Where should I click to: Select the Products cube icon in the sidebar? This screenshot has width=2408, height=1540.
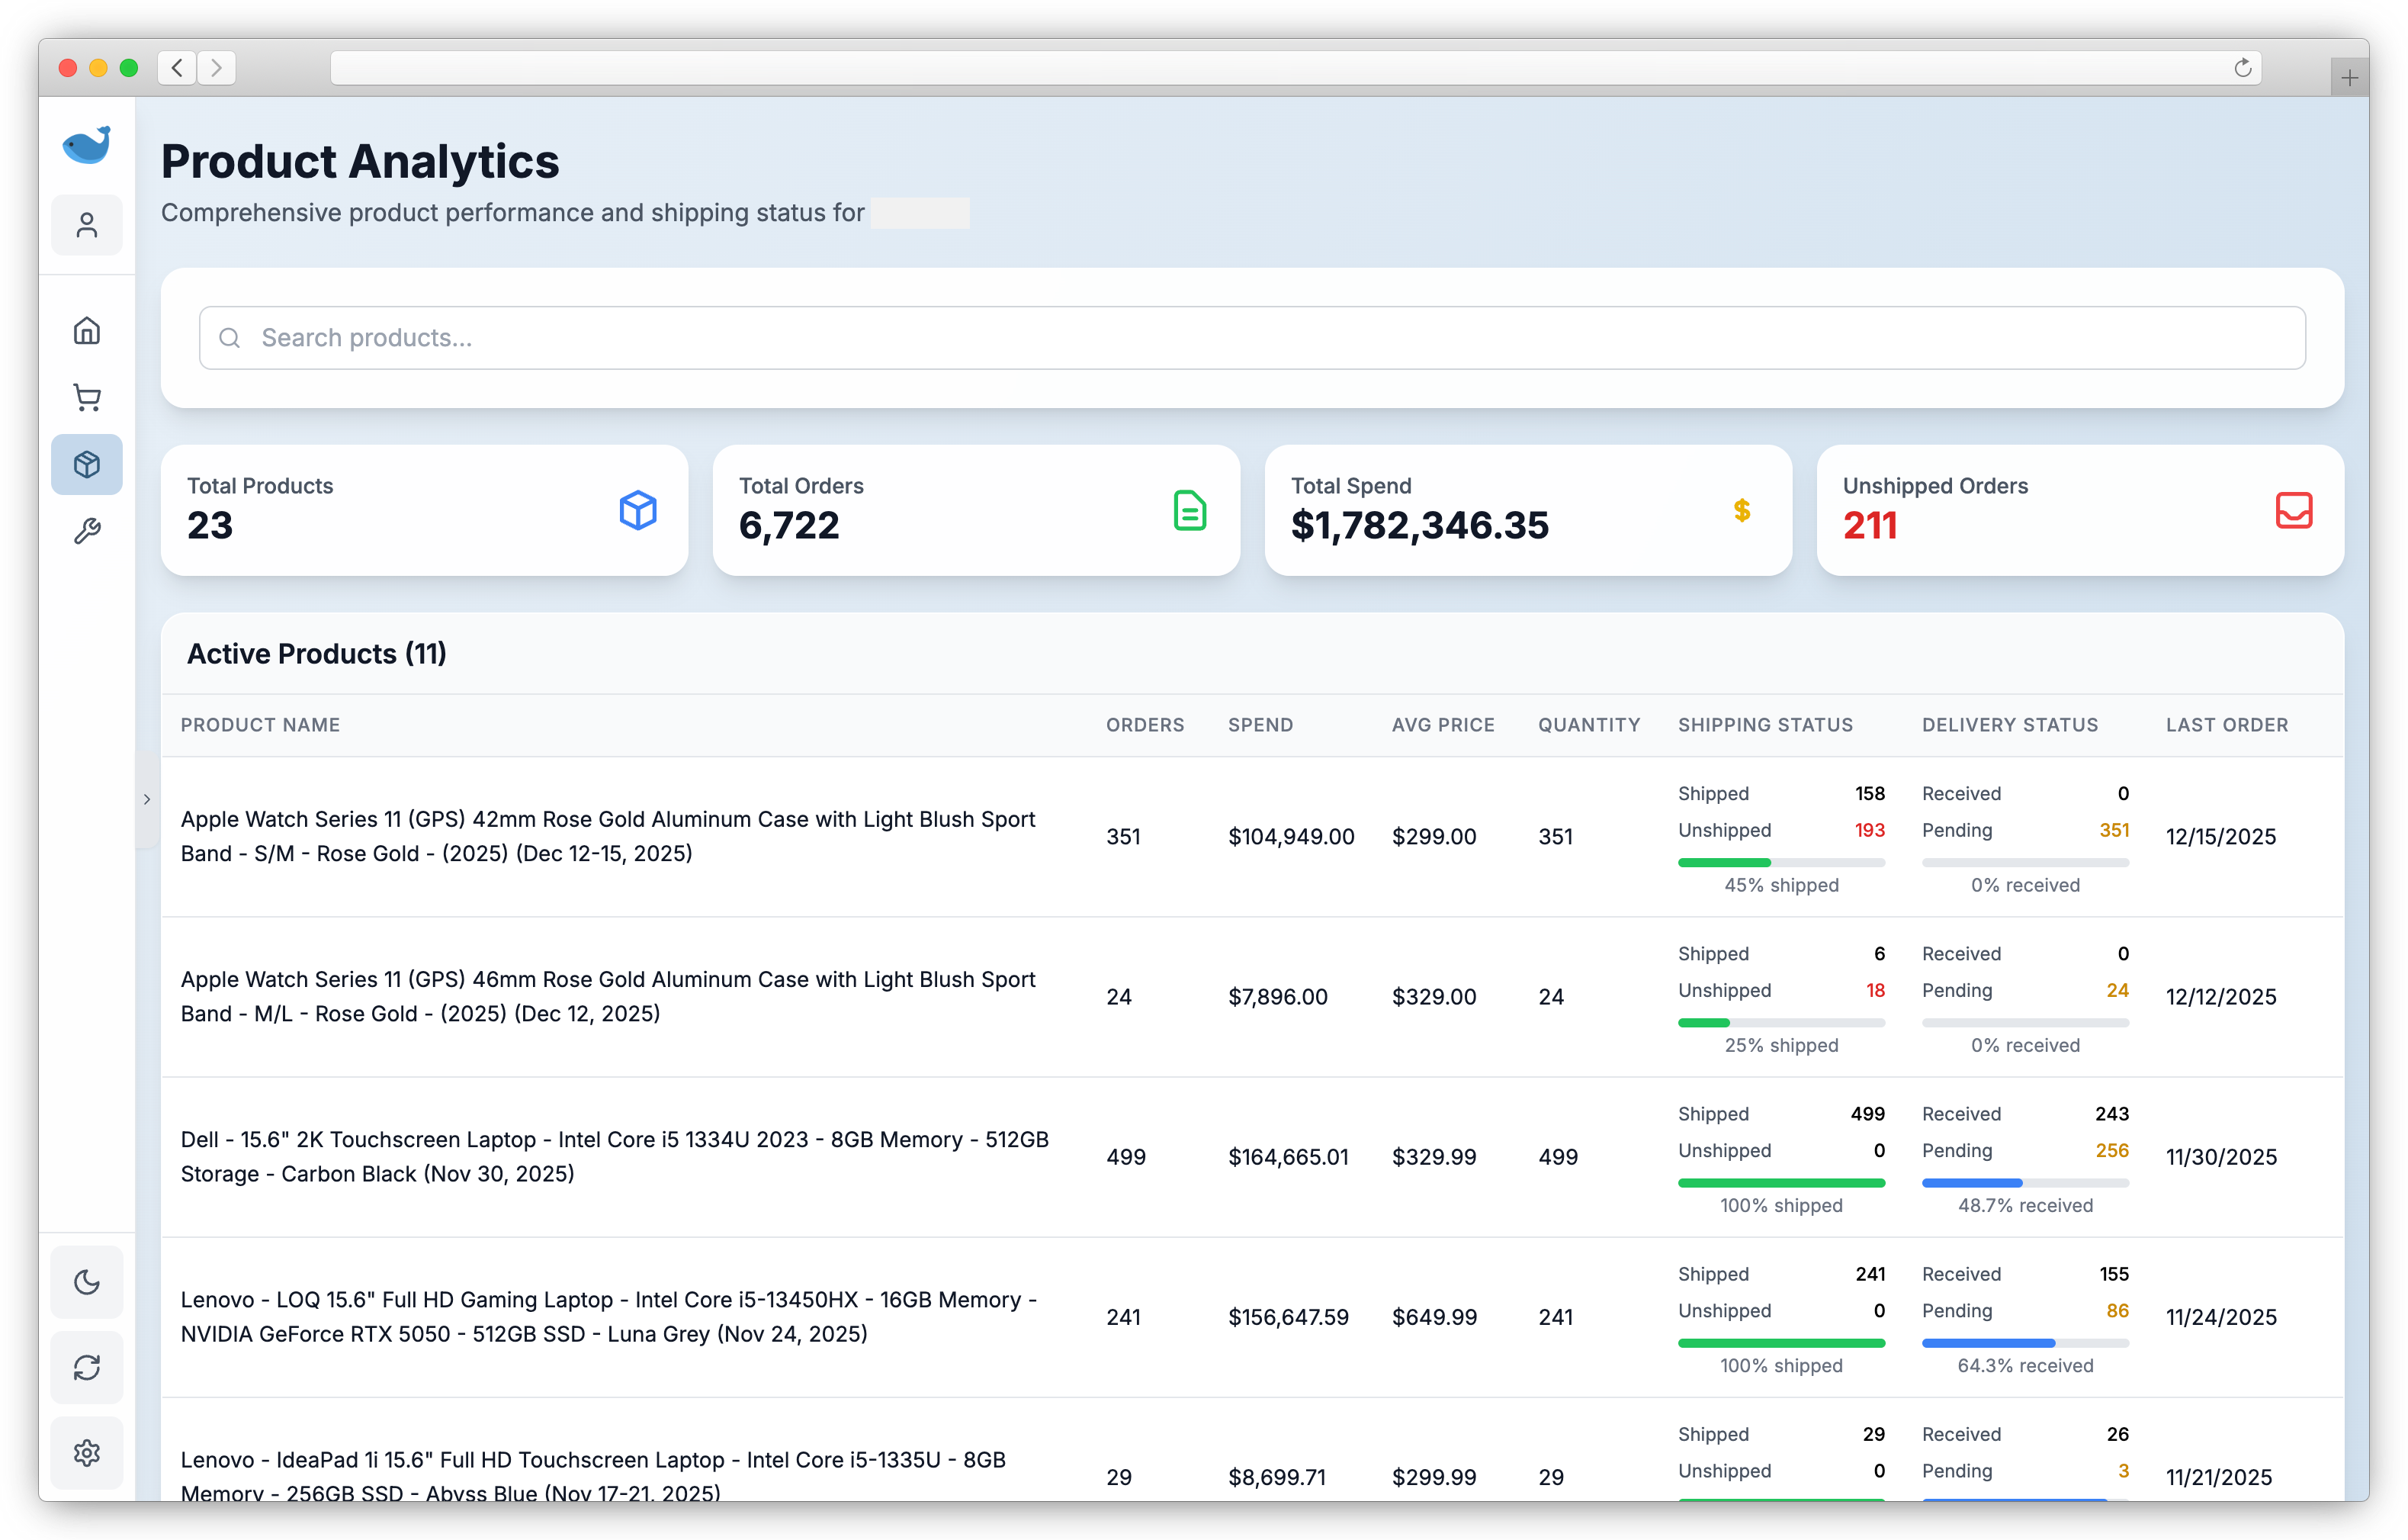[87, 464]
